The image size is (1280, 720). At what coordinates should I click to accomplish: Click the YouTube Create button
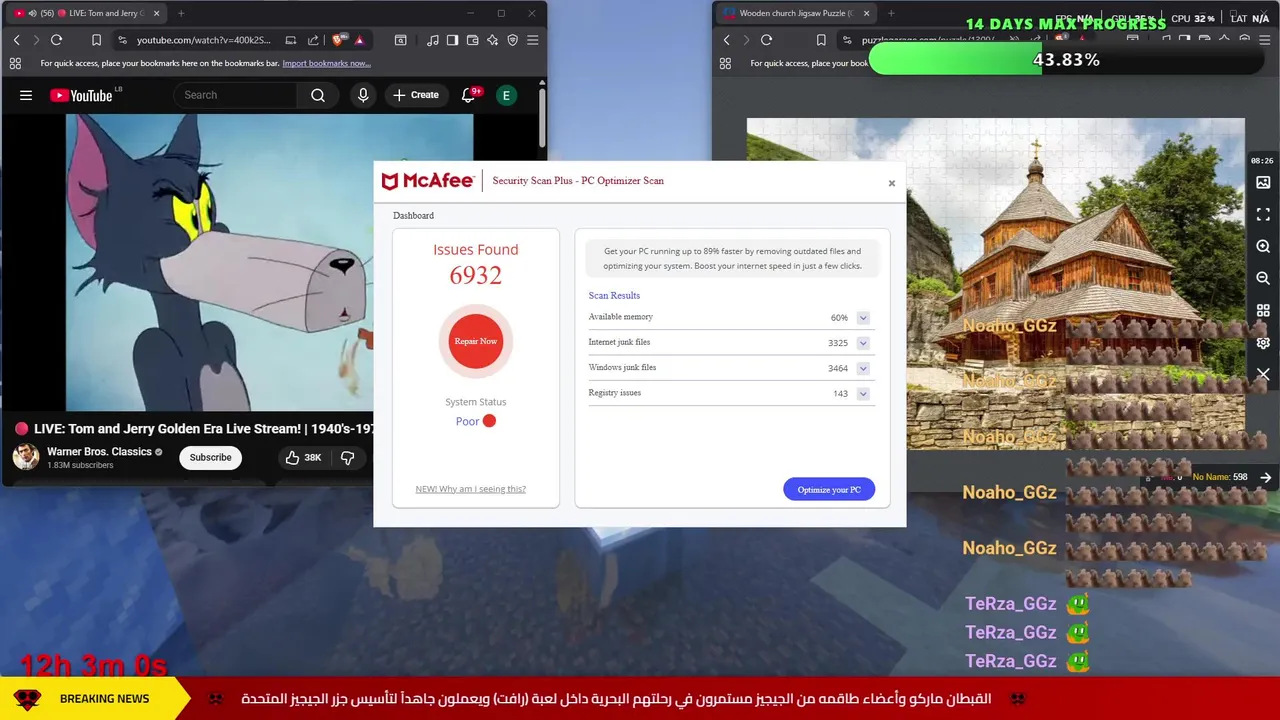click(416, 95)
